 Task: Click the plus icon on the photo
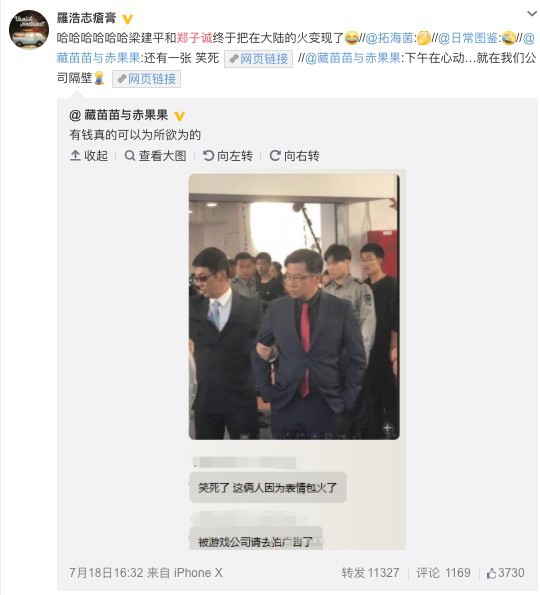(x=387, y=428)
